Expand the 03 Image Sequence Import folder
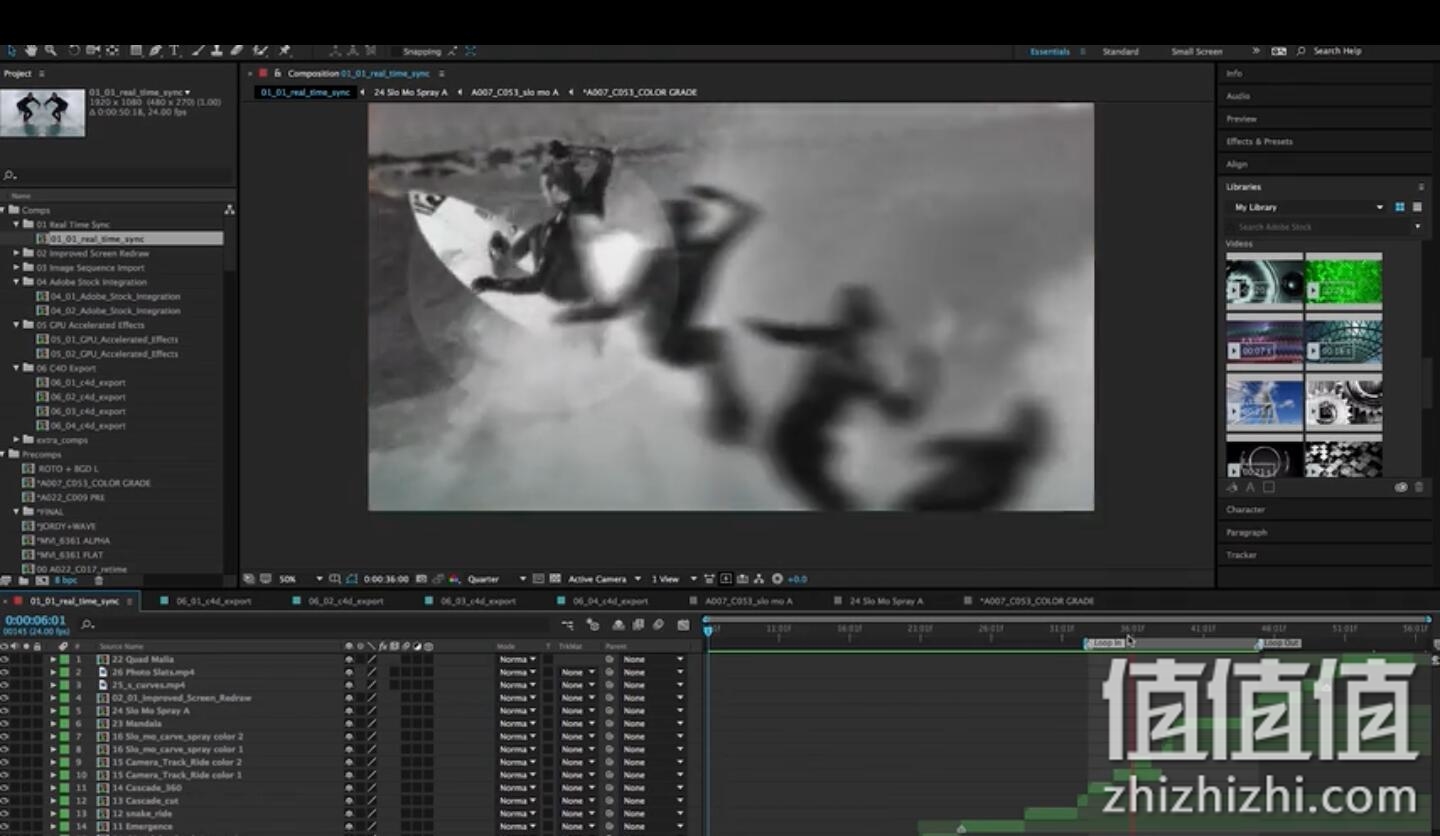This screenshot has height=836, width=1440. click(x=18, y=268)
